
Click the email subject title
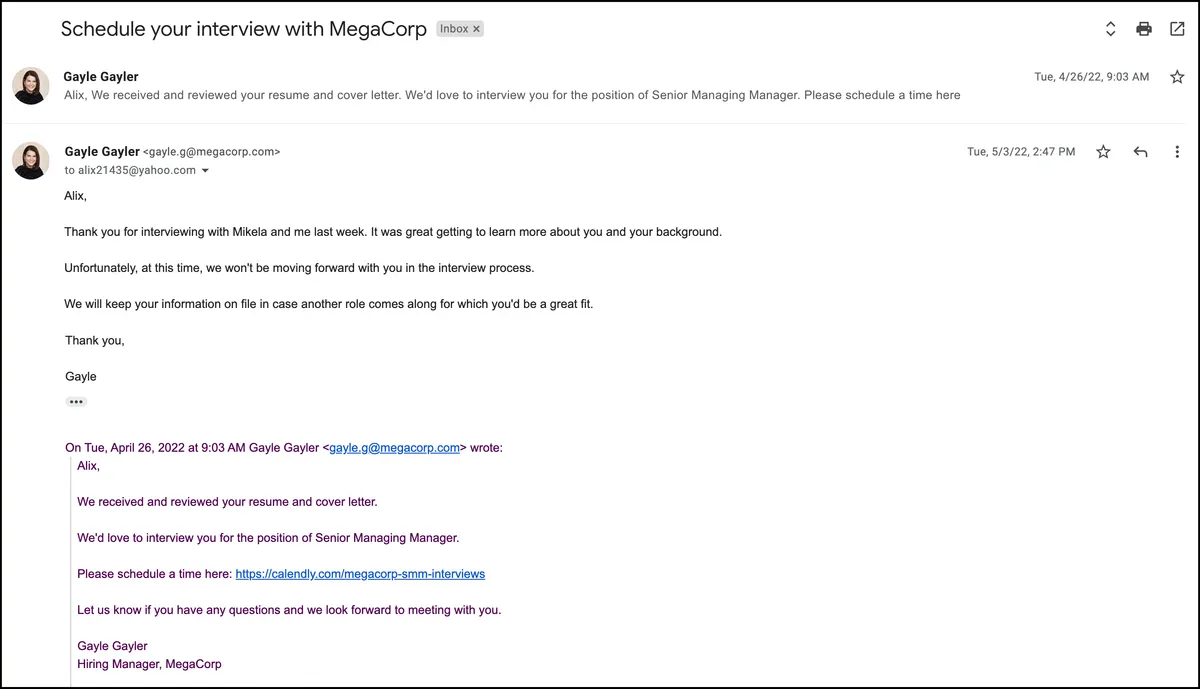pos(244,29)
